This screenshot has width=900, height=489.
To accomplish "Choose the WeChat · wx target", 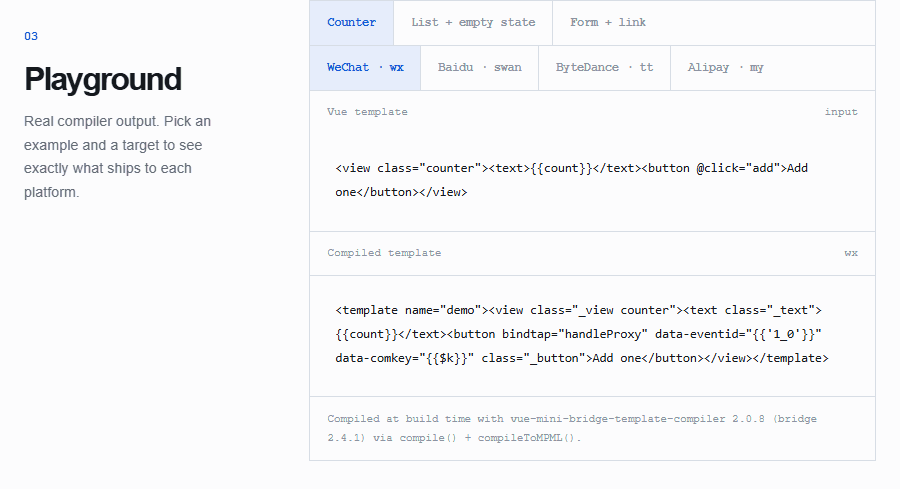I will pos(365,68).
